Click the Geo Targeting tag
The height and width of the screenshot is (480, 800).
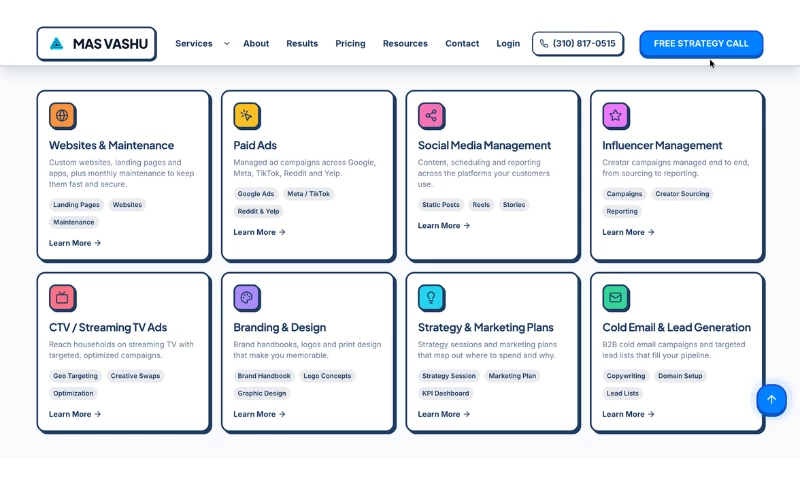pyautogui.click(x=76, y=376)
